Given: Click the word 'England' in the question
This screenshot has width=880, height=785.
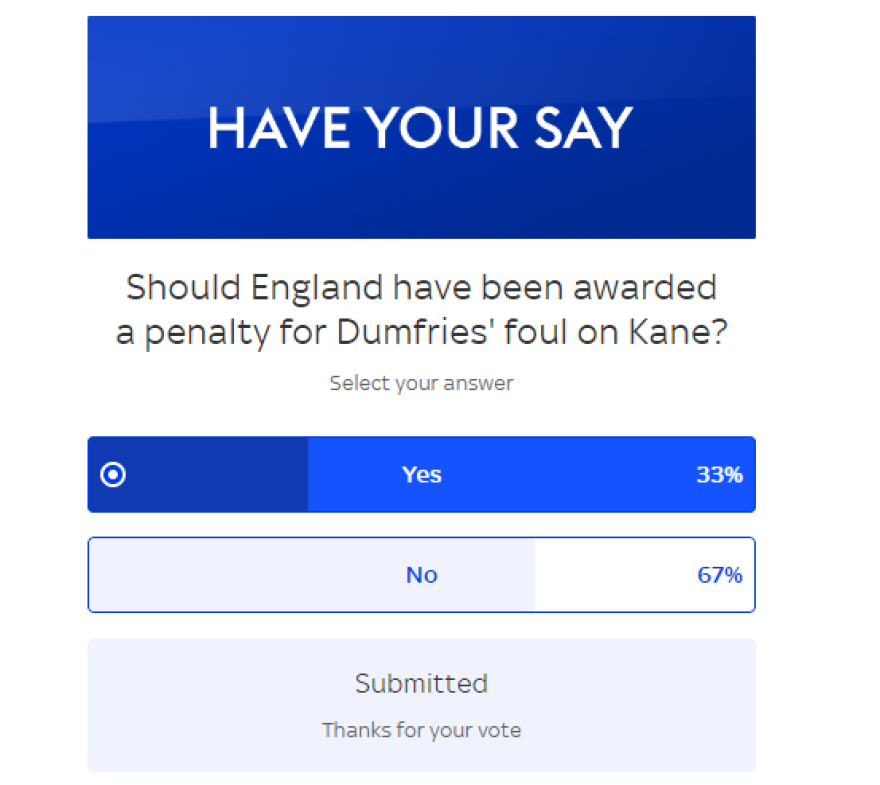Looking at the screenshot, I should coord(317,288).
